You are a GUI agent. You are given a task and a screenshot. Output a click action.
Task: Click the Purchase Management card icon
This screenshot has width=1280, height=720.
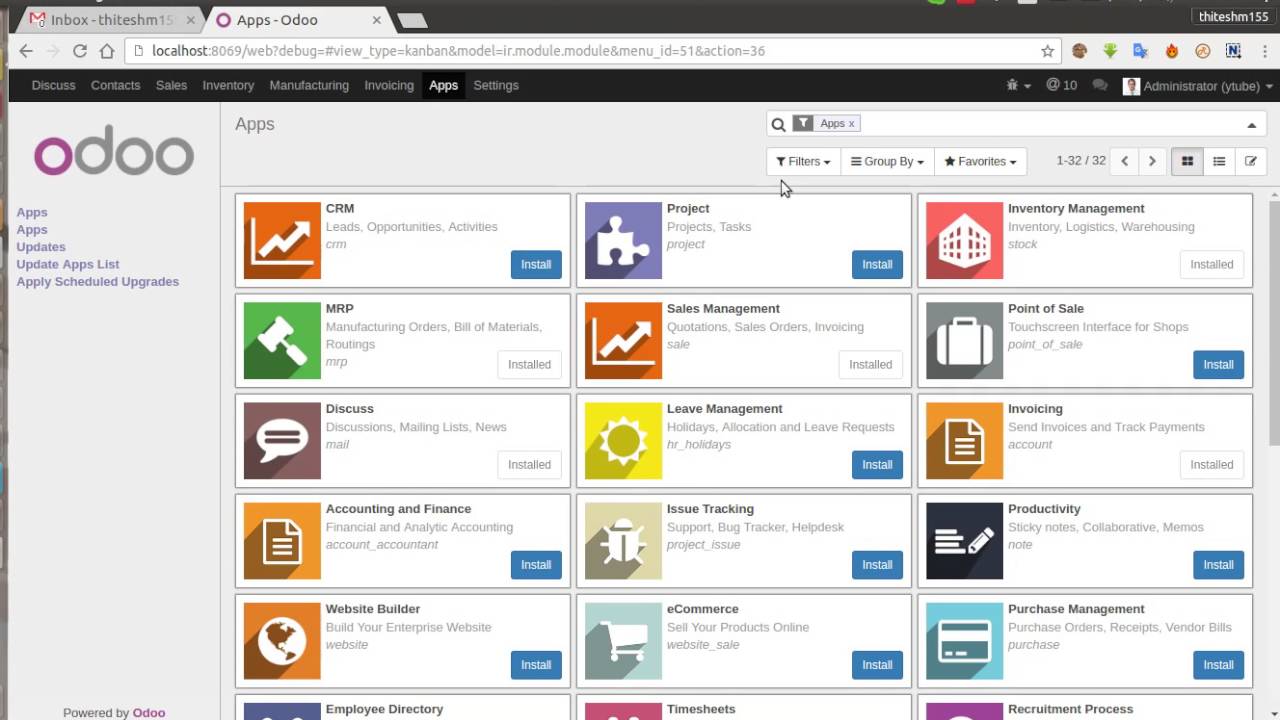coord(964,641)
